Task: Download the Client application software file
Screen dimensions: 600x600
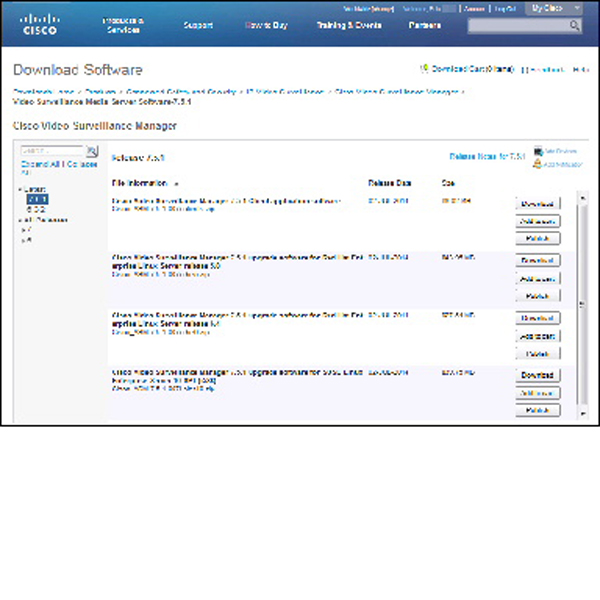Action: pyautogui.click(x=538, y=204)
